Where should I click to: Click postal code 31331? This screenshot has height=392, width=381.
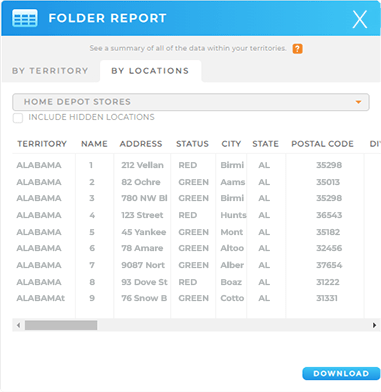coord(327,298)
